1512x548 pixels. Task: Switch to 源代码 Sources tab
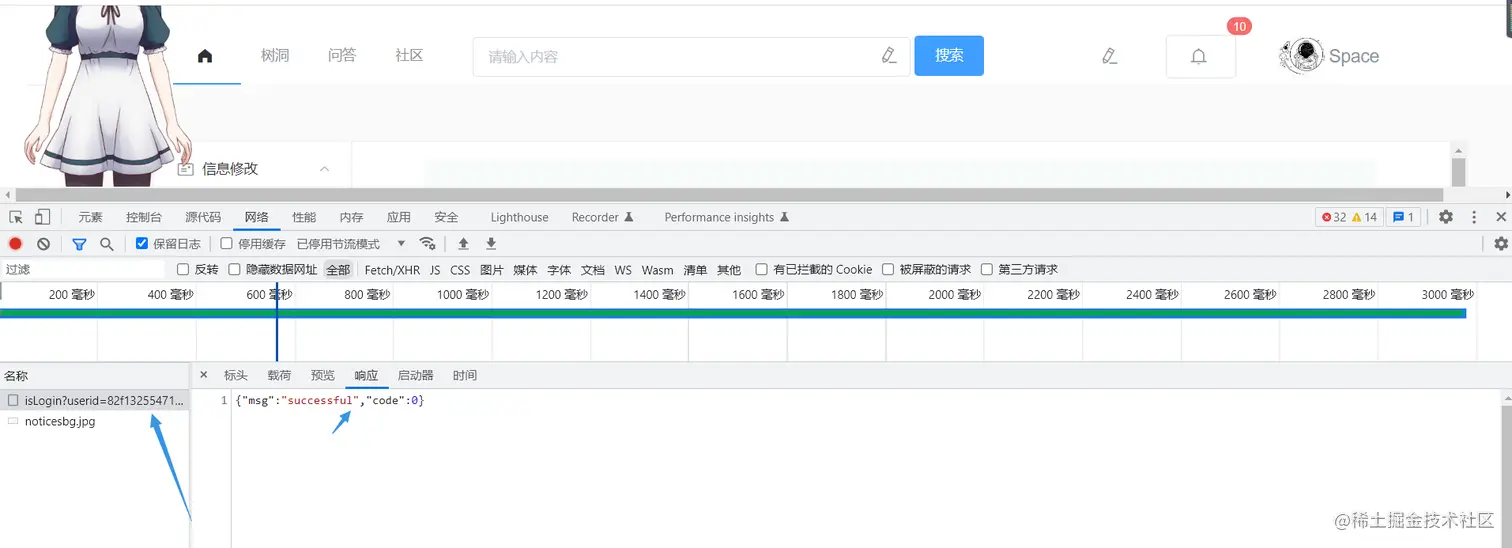[203, 217]
